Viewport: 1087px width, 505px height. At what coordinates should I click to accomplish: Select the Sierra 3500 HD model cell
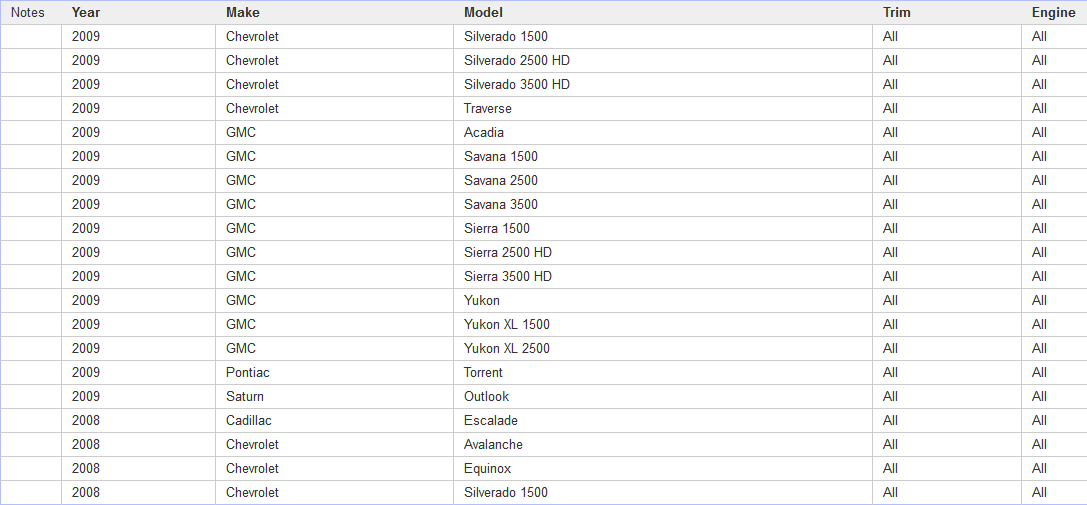(663, 277)
